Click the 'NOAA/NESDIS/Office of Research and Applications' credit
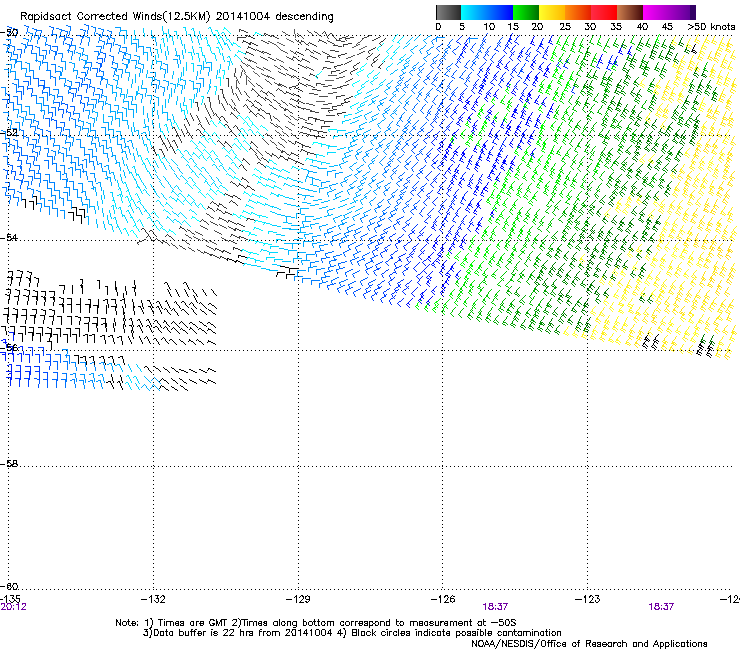This screenshot has height=650, width=740. tap(589, 644)
